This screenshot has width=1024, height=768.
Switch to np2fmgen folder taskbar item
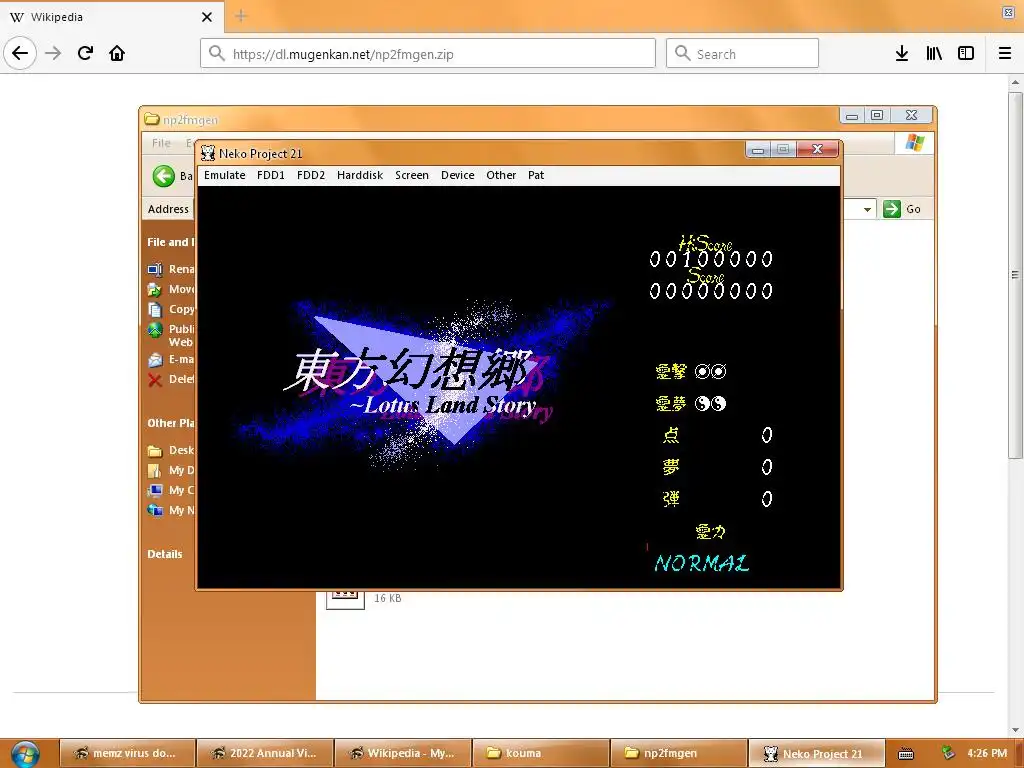pyautogui.click(x=679, y=753)
